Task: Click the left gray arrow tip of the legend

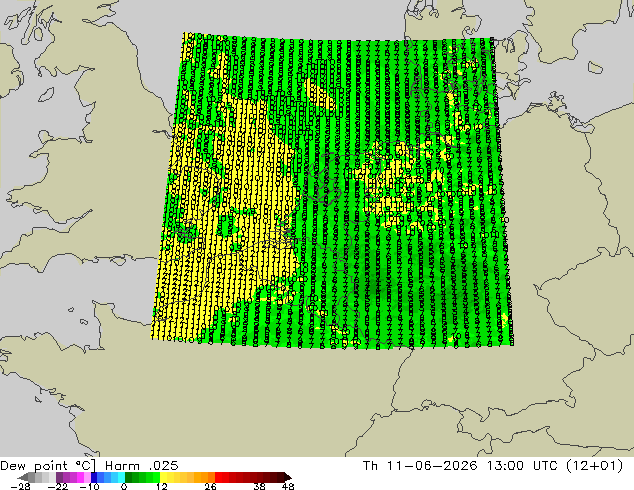Action: coord(23,477)
